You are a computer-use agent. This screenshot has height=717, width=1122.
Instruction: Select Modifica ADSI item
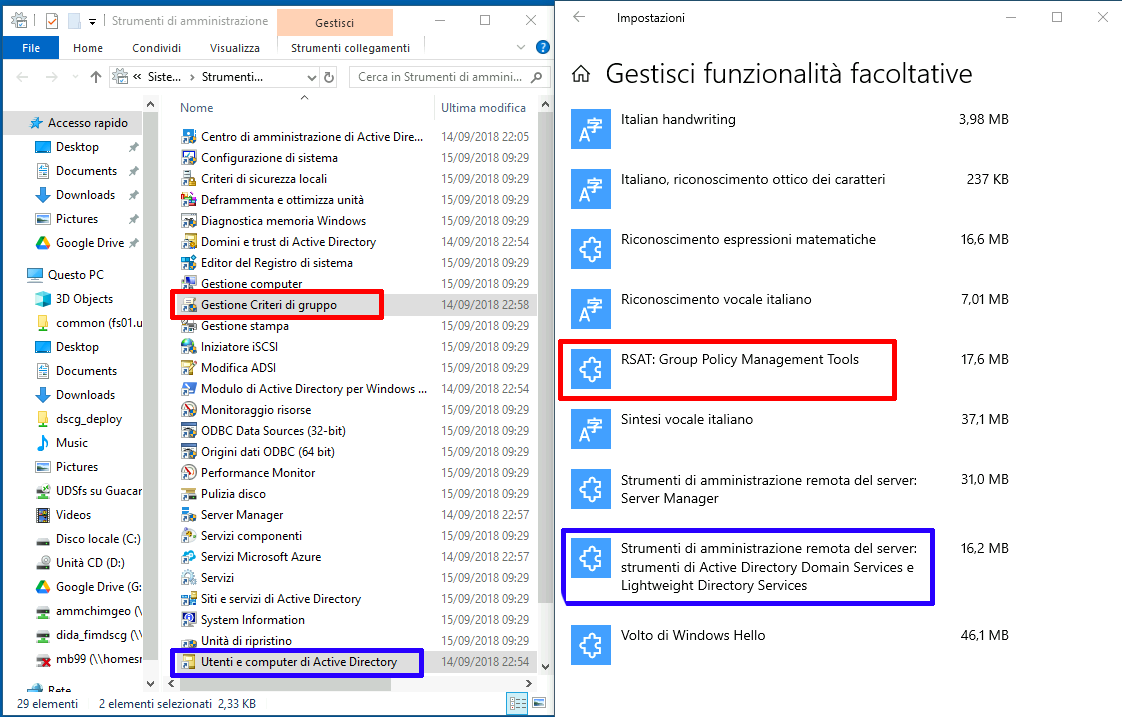[x=238, y=368]
